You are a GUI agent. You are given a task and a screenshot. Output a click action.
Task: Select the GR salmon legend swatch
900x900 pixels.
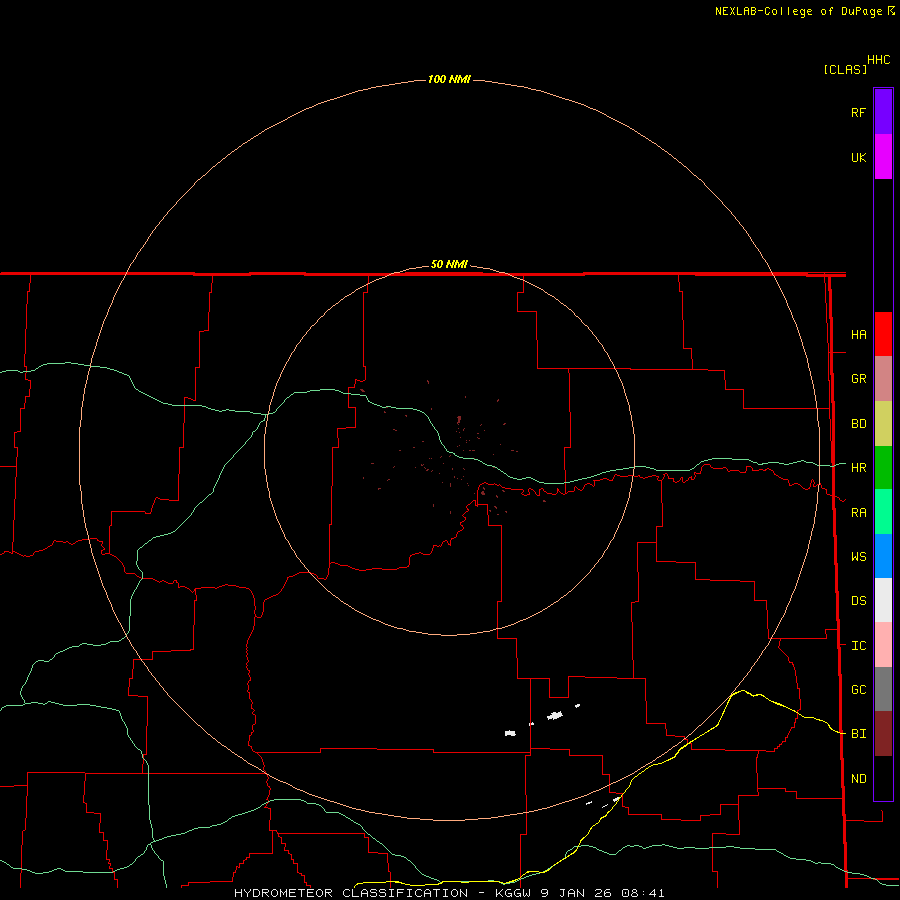tap(883, 378)
